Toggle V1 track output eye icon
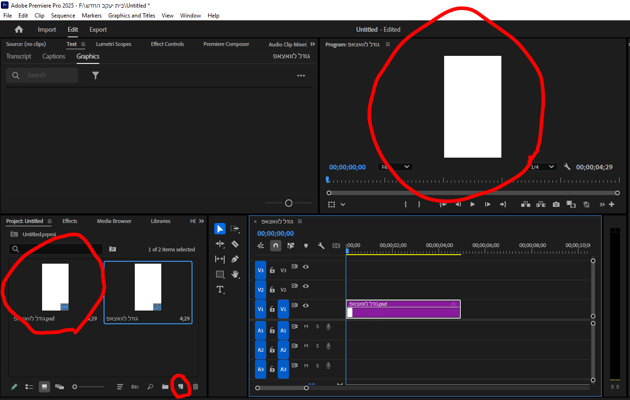 pyautogui.click(x=306, y=306)
